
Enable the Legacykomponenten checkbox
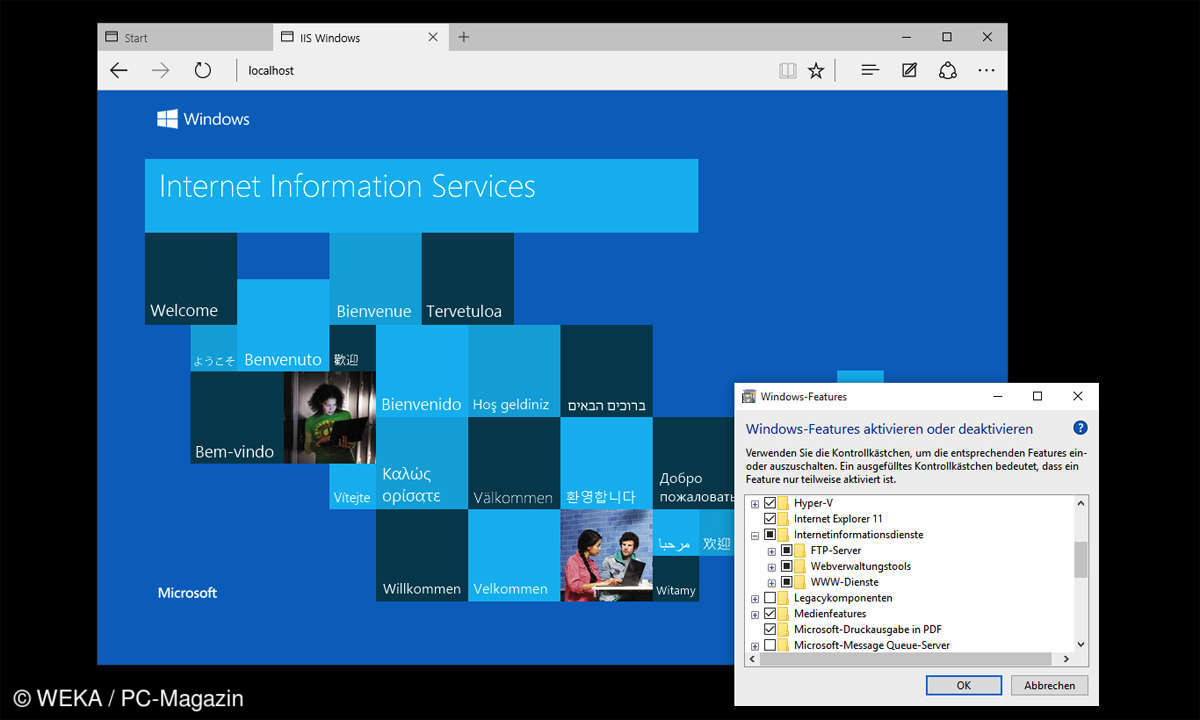click(769, 598)
